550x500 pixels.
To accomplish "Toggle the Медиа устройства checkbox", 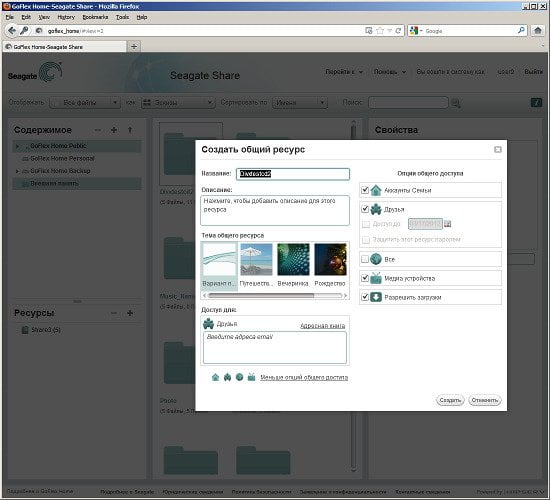I will 365,278.
